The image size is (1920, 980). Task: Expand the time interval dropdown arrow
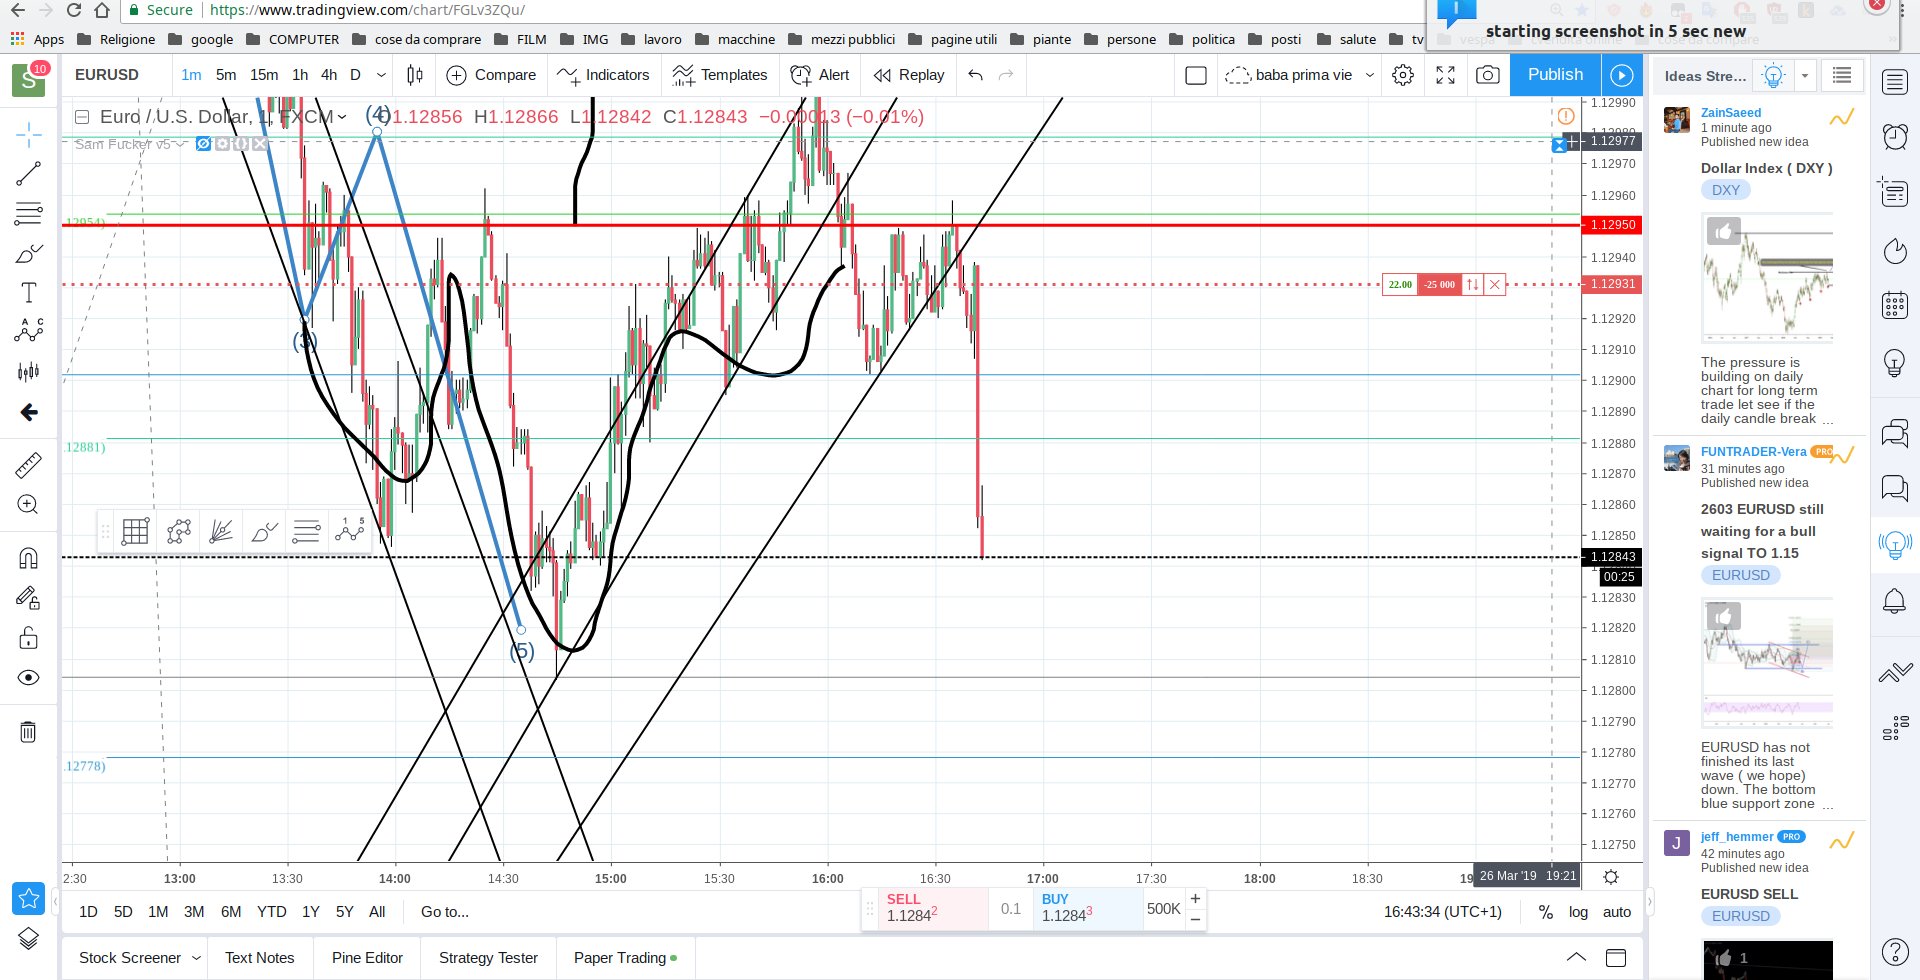381,75
